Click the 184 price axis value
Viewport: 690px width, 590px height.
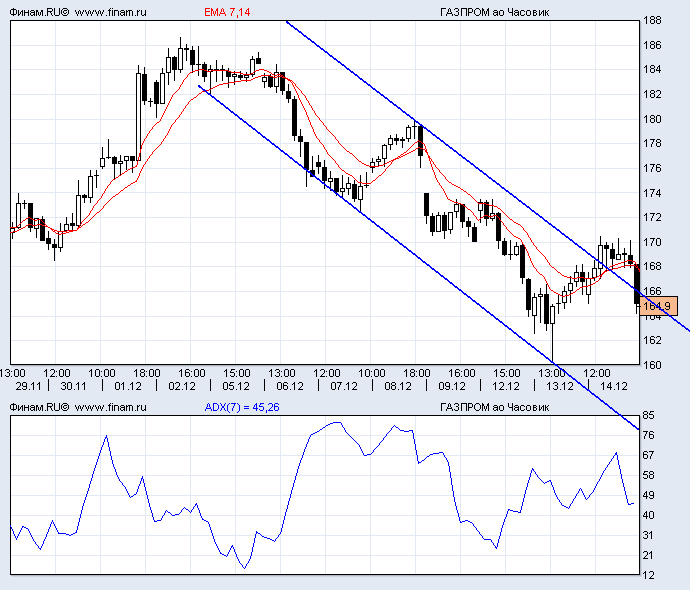(x=652, y=70)
